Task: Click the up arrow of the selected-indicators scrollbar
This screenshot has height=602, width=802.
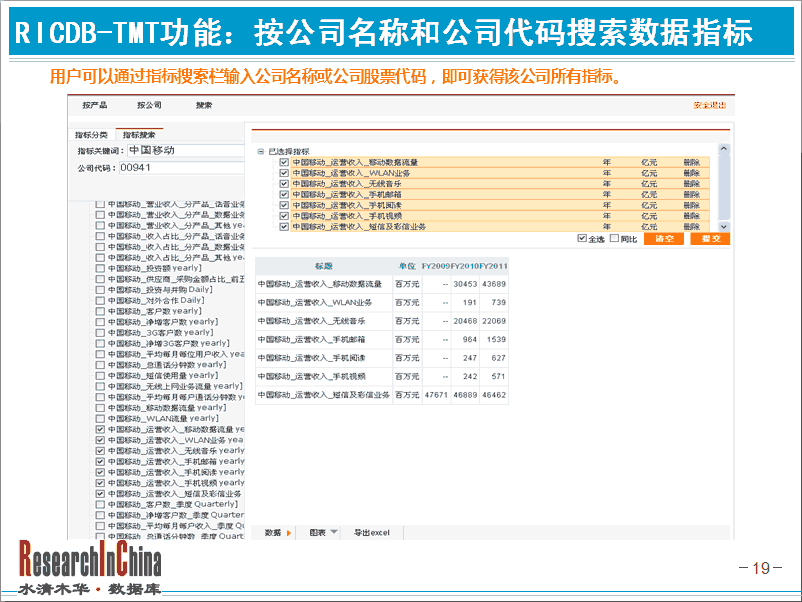Action: coord(723,149)
